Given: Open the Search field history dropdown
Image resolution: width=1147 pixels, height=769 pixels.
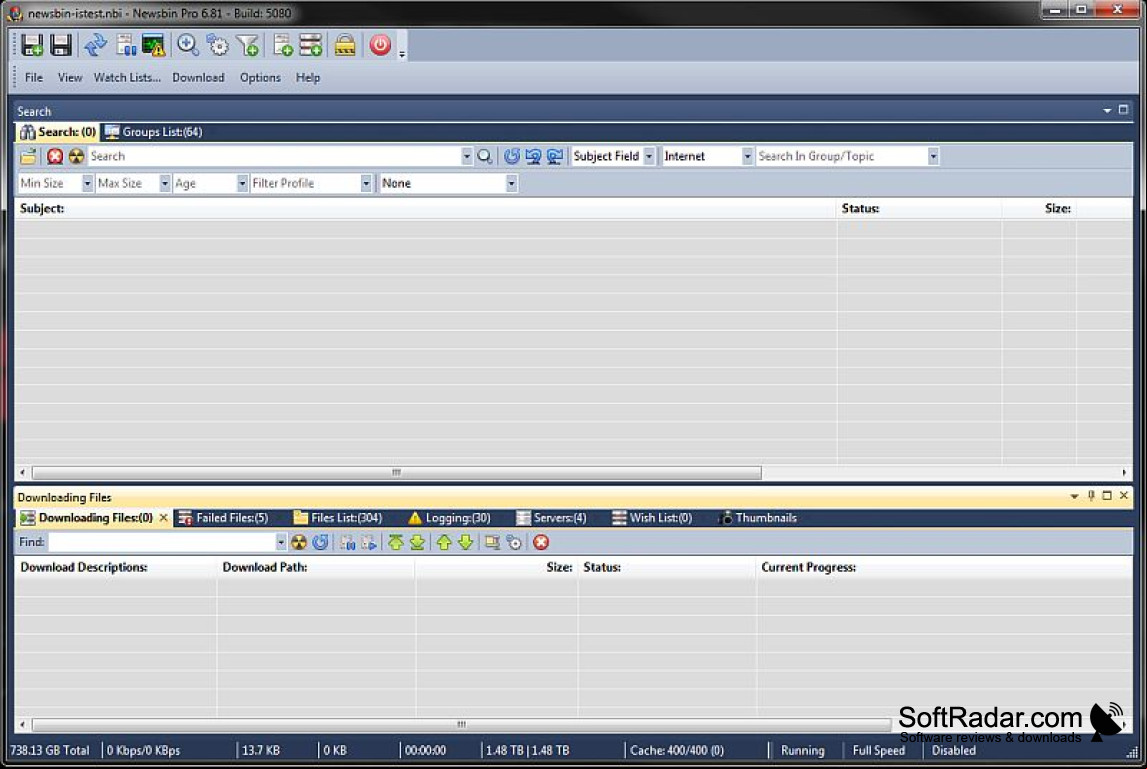Looking at the screenshot, I should pyautogui.click(x=466, y=156).
